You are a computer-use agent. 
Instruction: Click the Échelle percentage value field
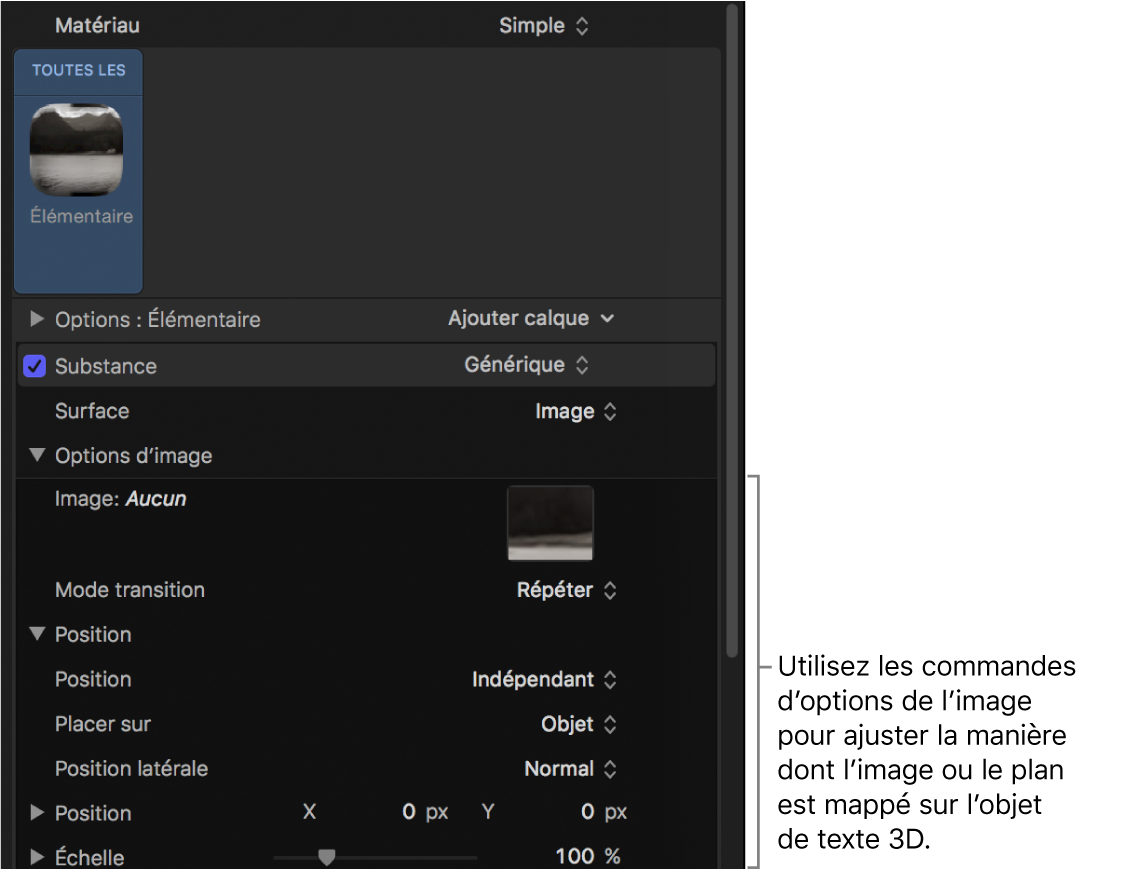point(576,857)
